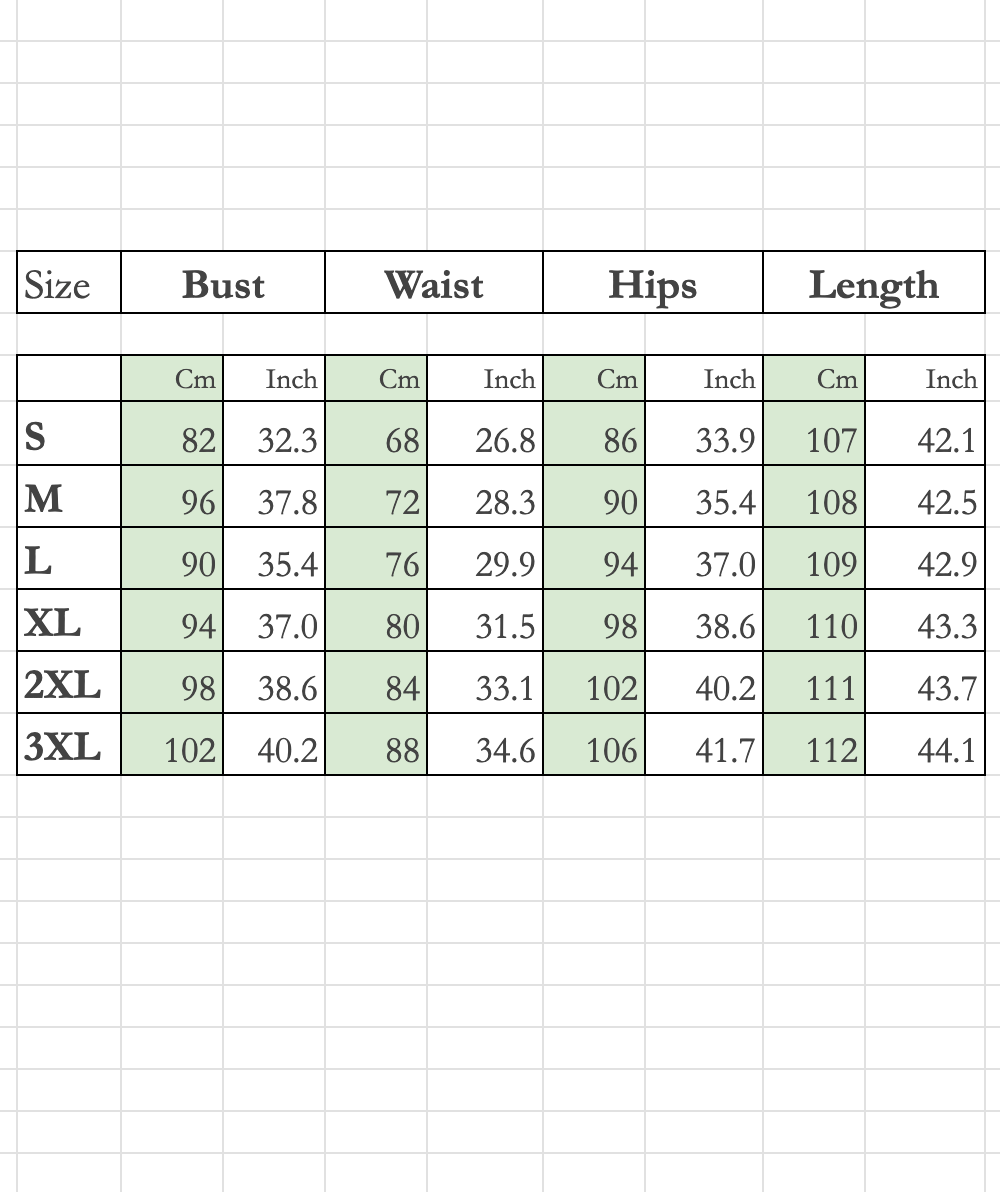1000x1192 pixels.
Task: Click the Bust header cell
Action: 223,284
